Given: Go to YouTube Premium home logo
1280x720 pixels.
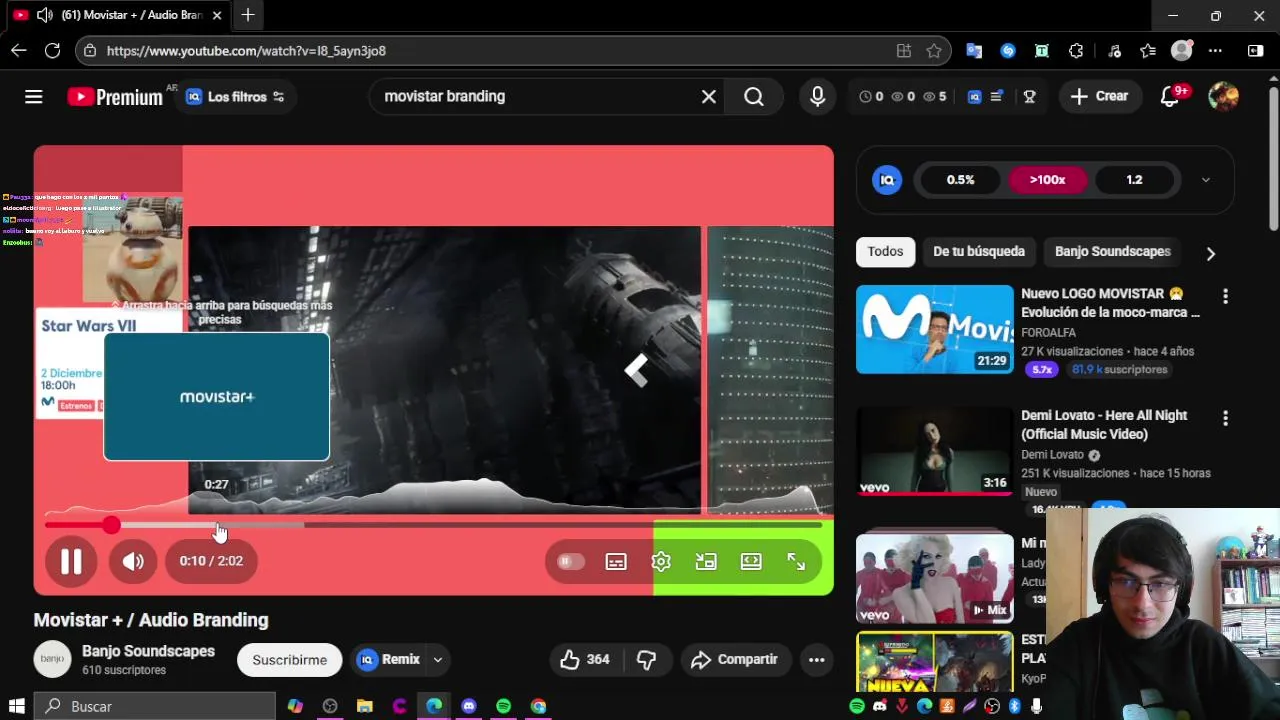Looking at the screenshot, I should click(115, 97).
